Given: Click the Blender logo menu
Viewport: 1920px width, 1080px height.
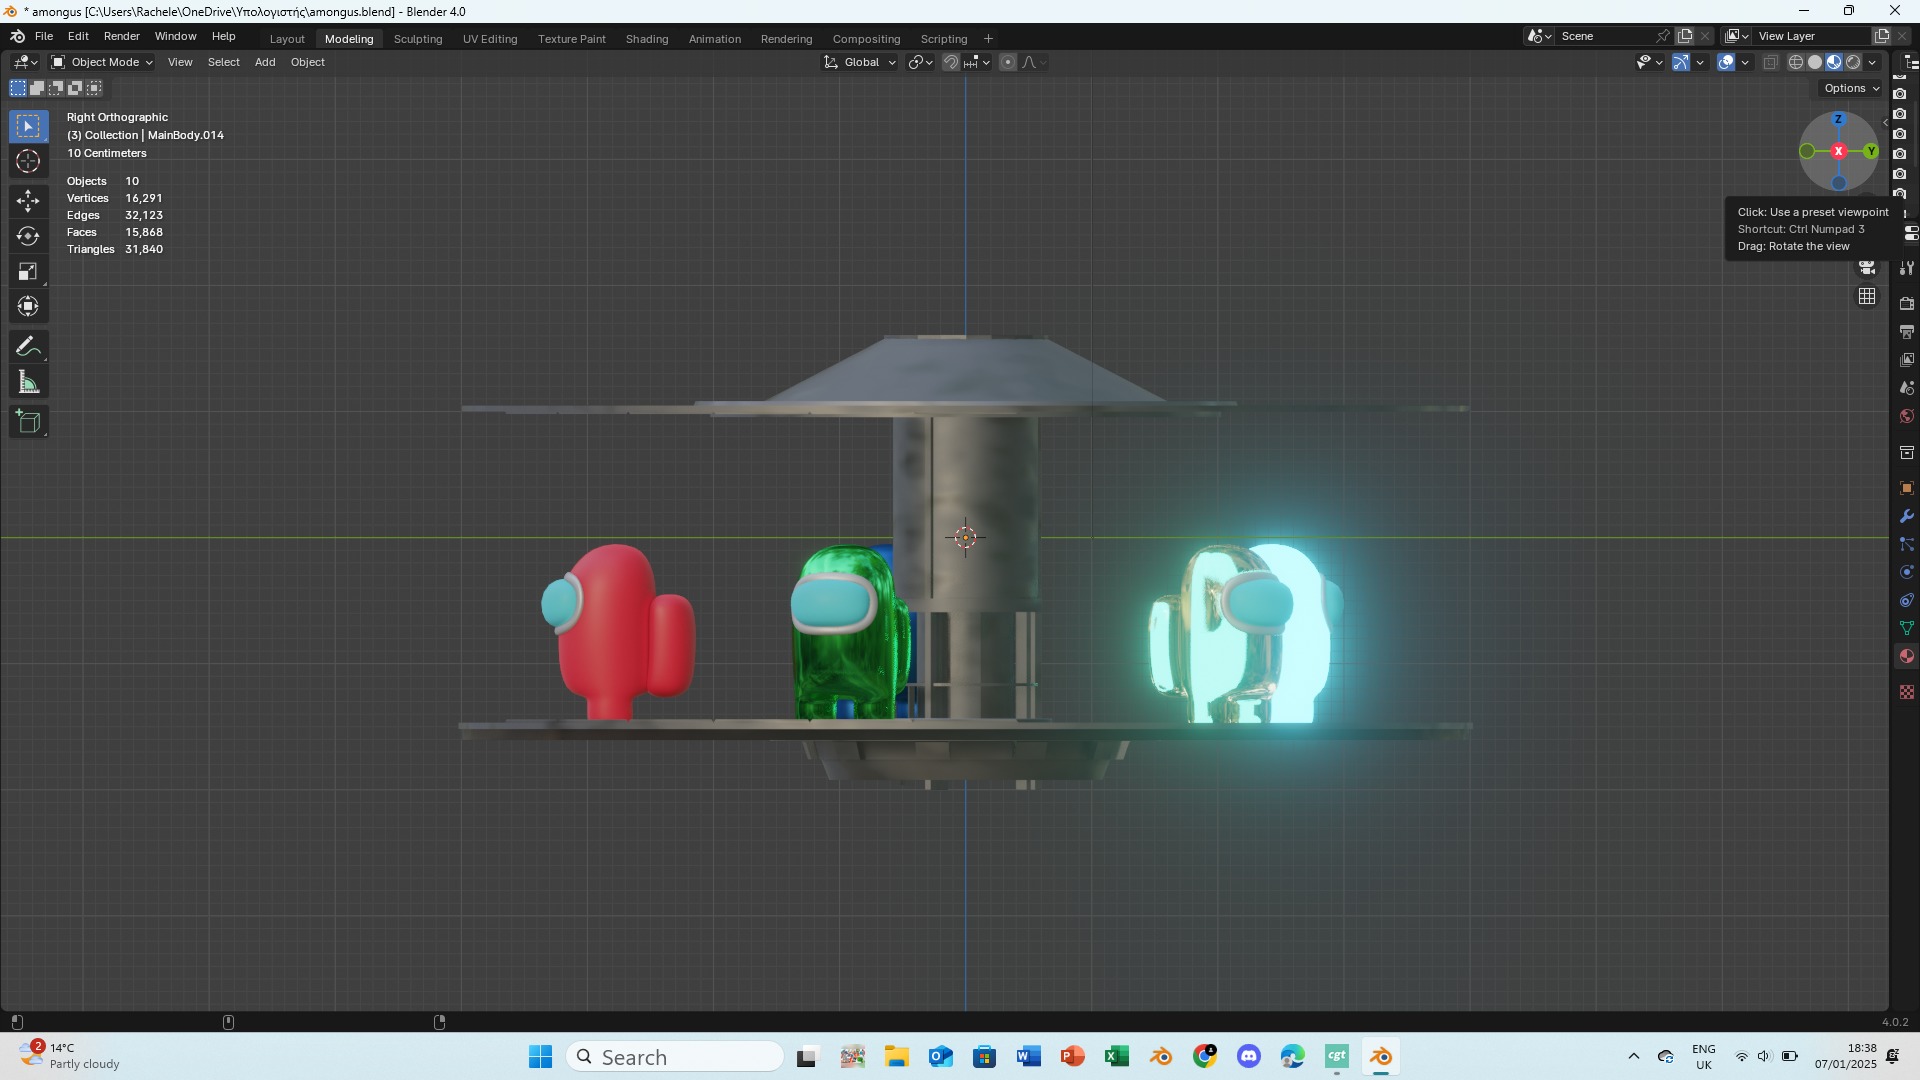Looking at the screenshot, I should [x=17, y=36].
